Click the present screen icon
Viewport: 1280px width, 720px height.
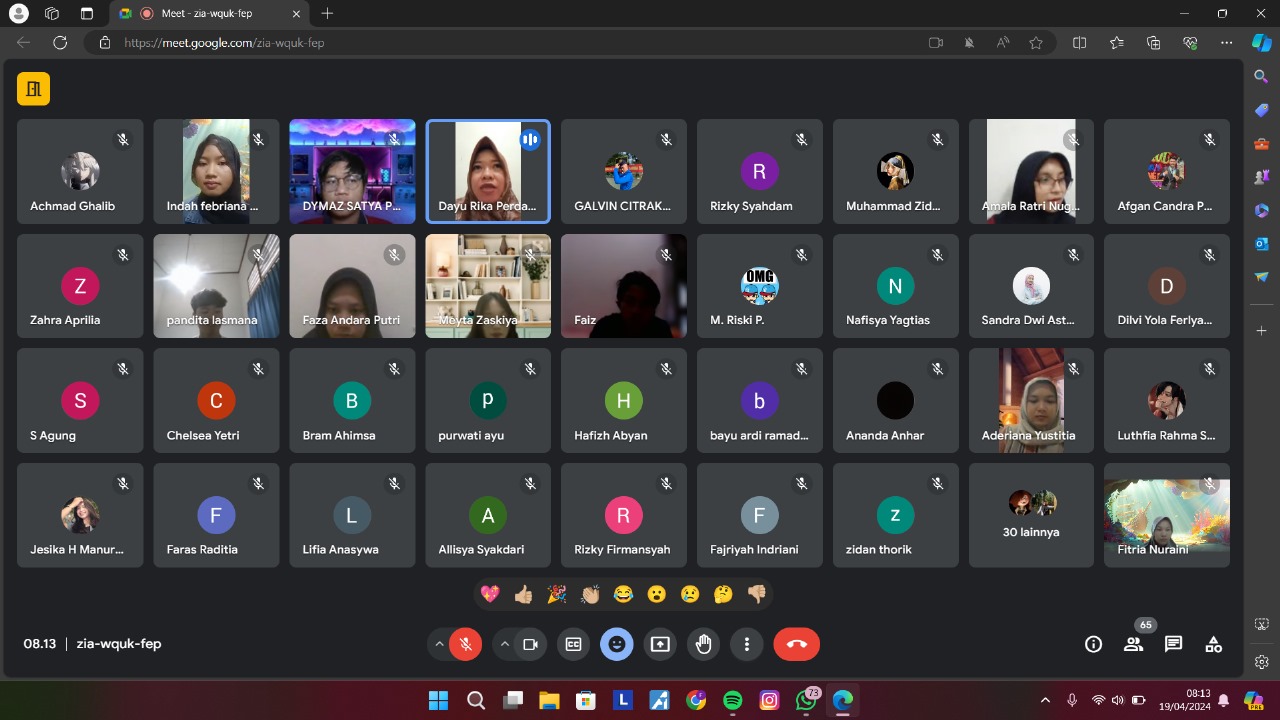coord(660,645)
